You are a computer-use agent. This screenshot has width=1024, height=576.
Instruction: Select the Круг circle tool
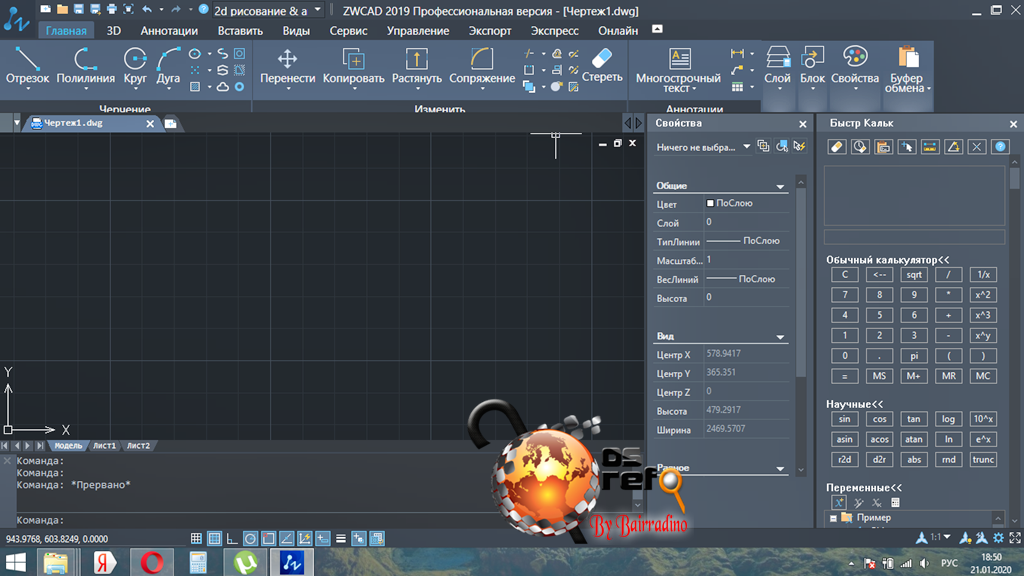pyautogui.click(x=135, y=66)
